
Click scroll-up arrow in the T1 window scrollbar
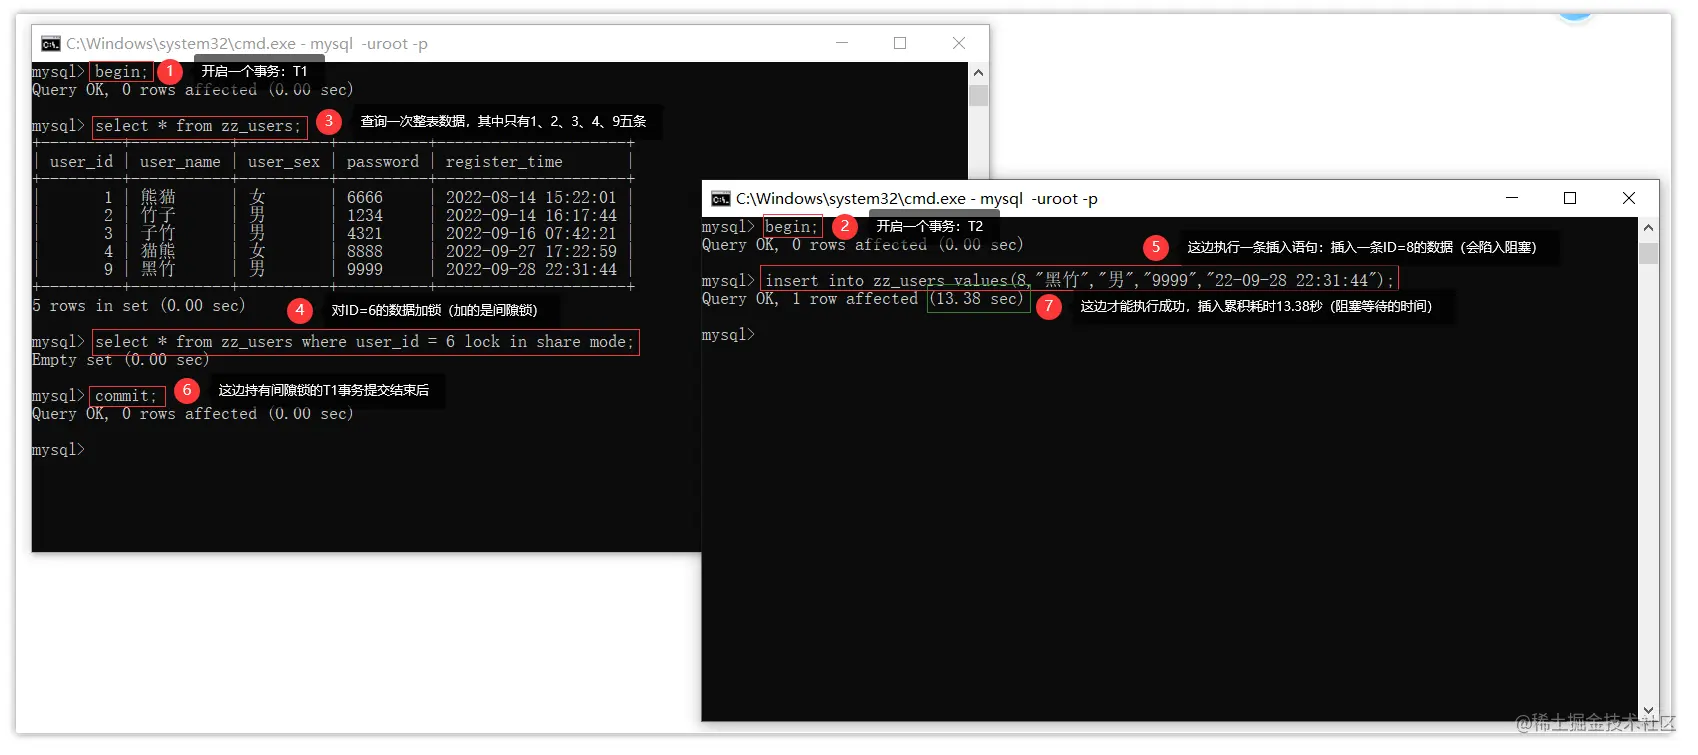(978, 72)
